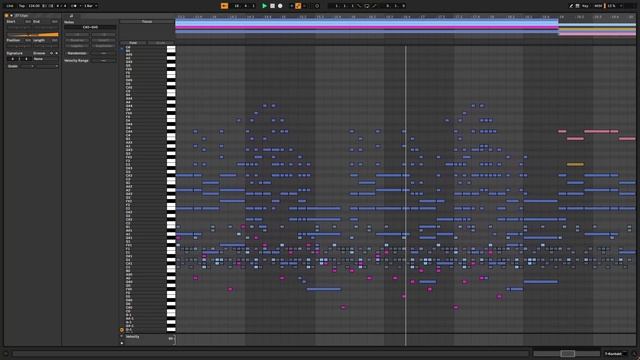The image size is (640, 360).
Task: Click the Set button next to Position
Action: (28, 40)
